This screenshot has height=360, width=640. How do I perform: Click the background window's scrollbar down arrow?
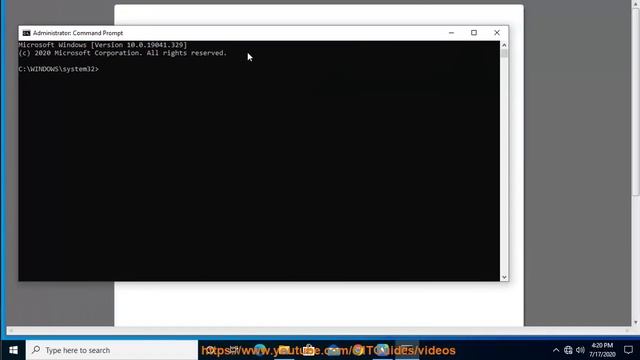(x=636, y=322)
